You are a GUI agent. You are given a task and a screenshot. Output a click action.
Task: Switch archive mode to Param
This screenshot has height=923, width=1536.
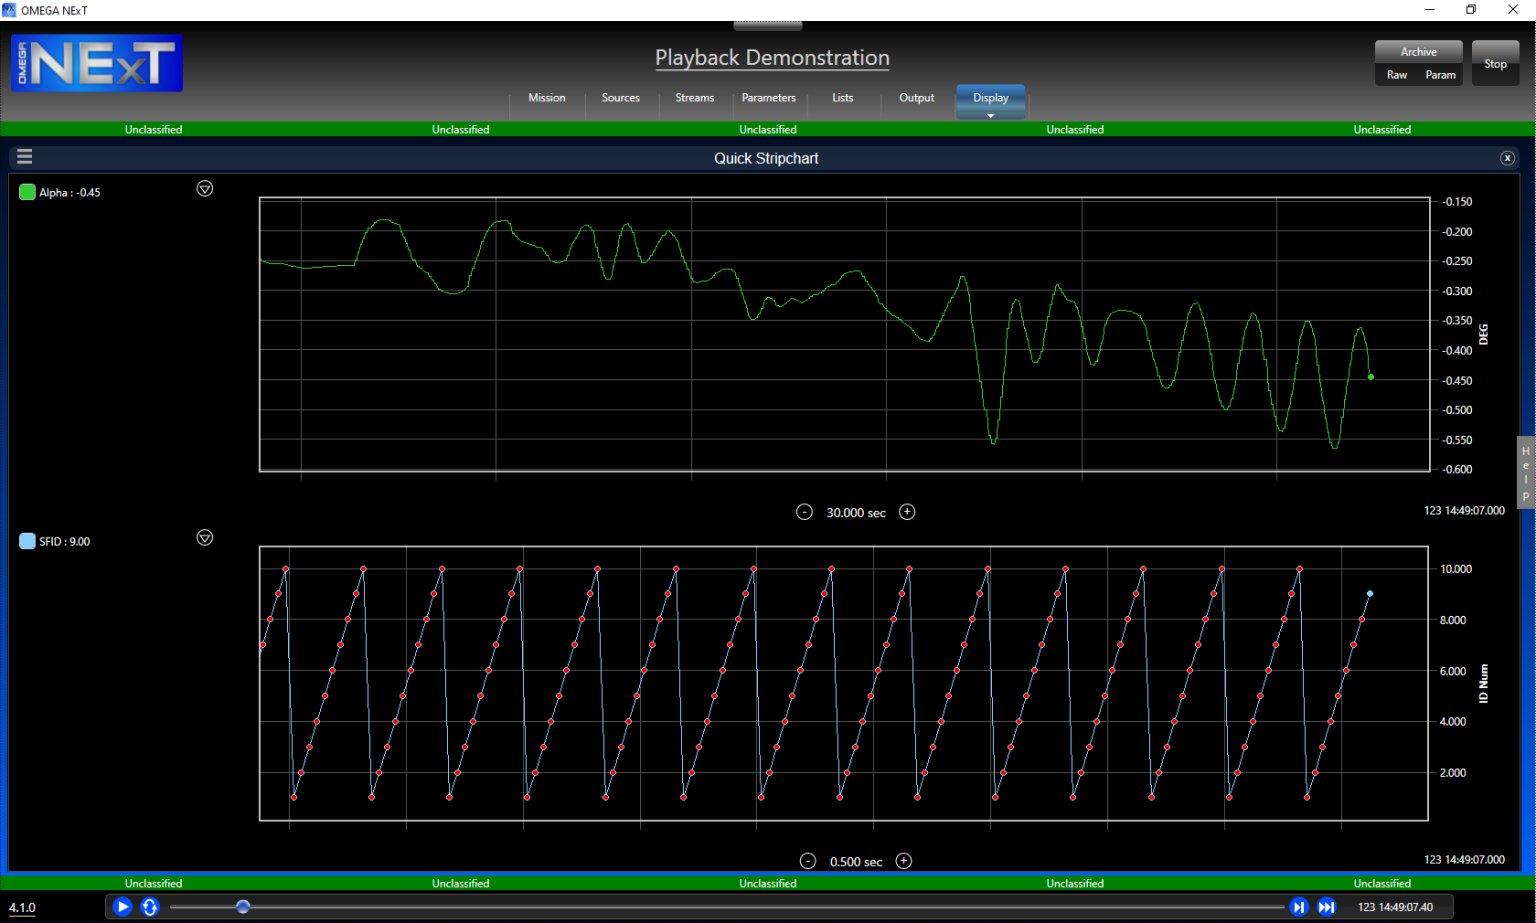[1440, 74]
